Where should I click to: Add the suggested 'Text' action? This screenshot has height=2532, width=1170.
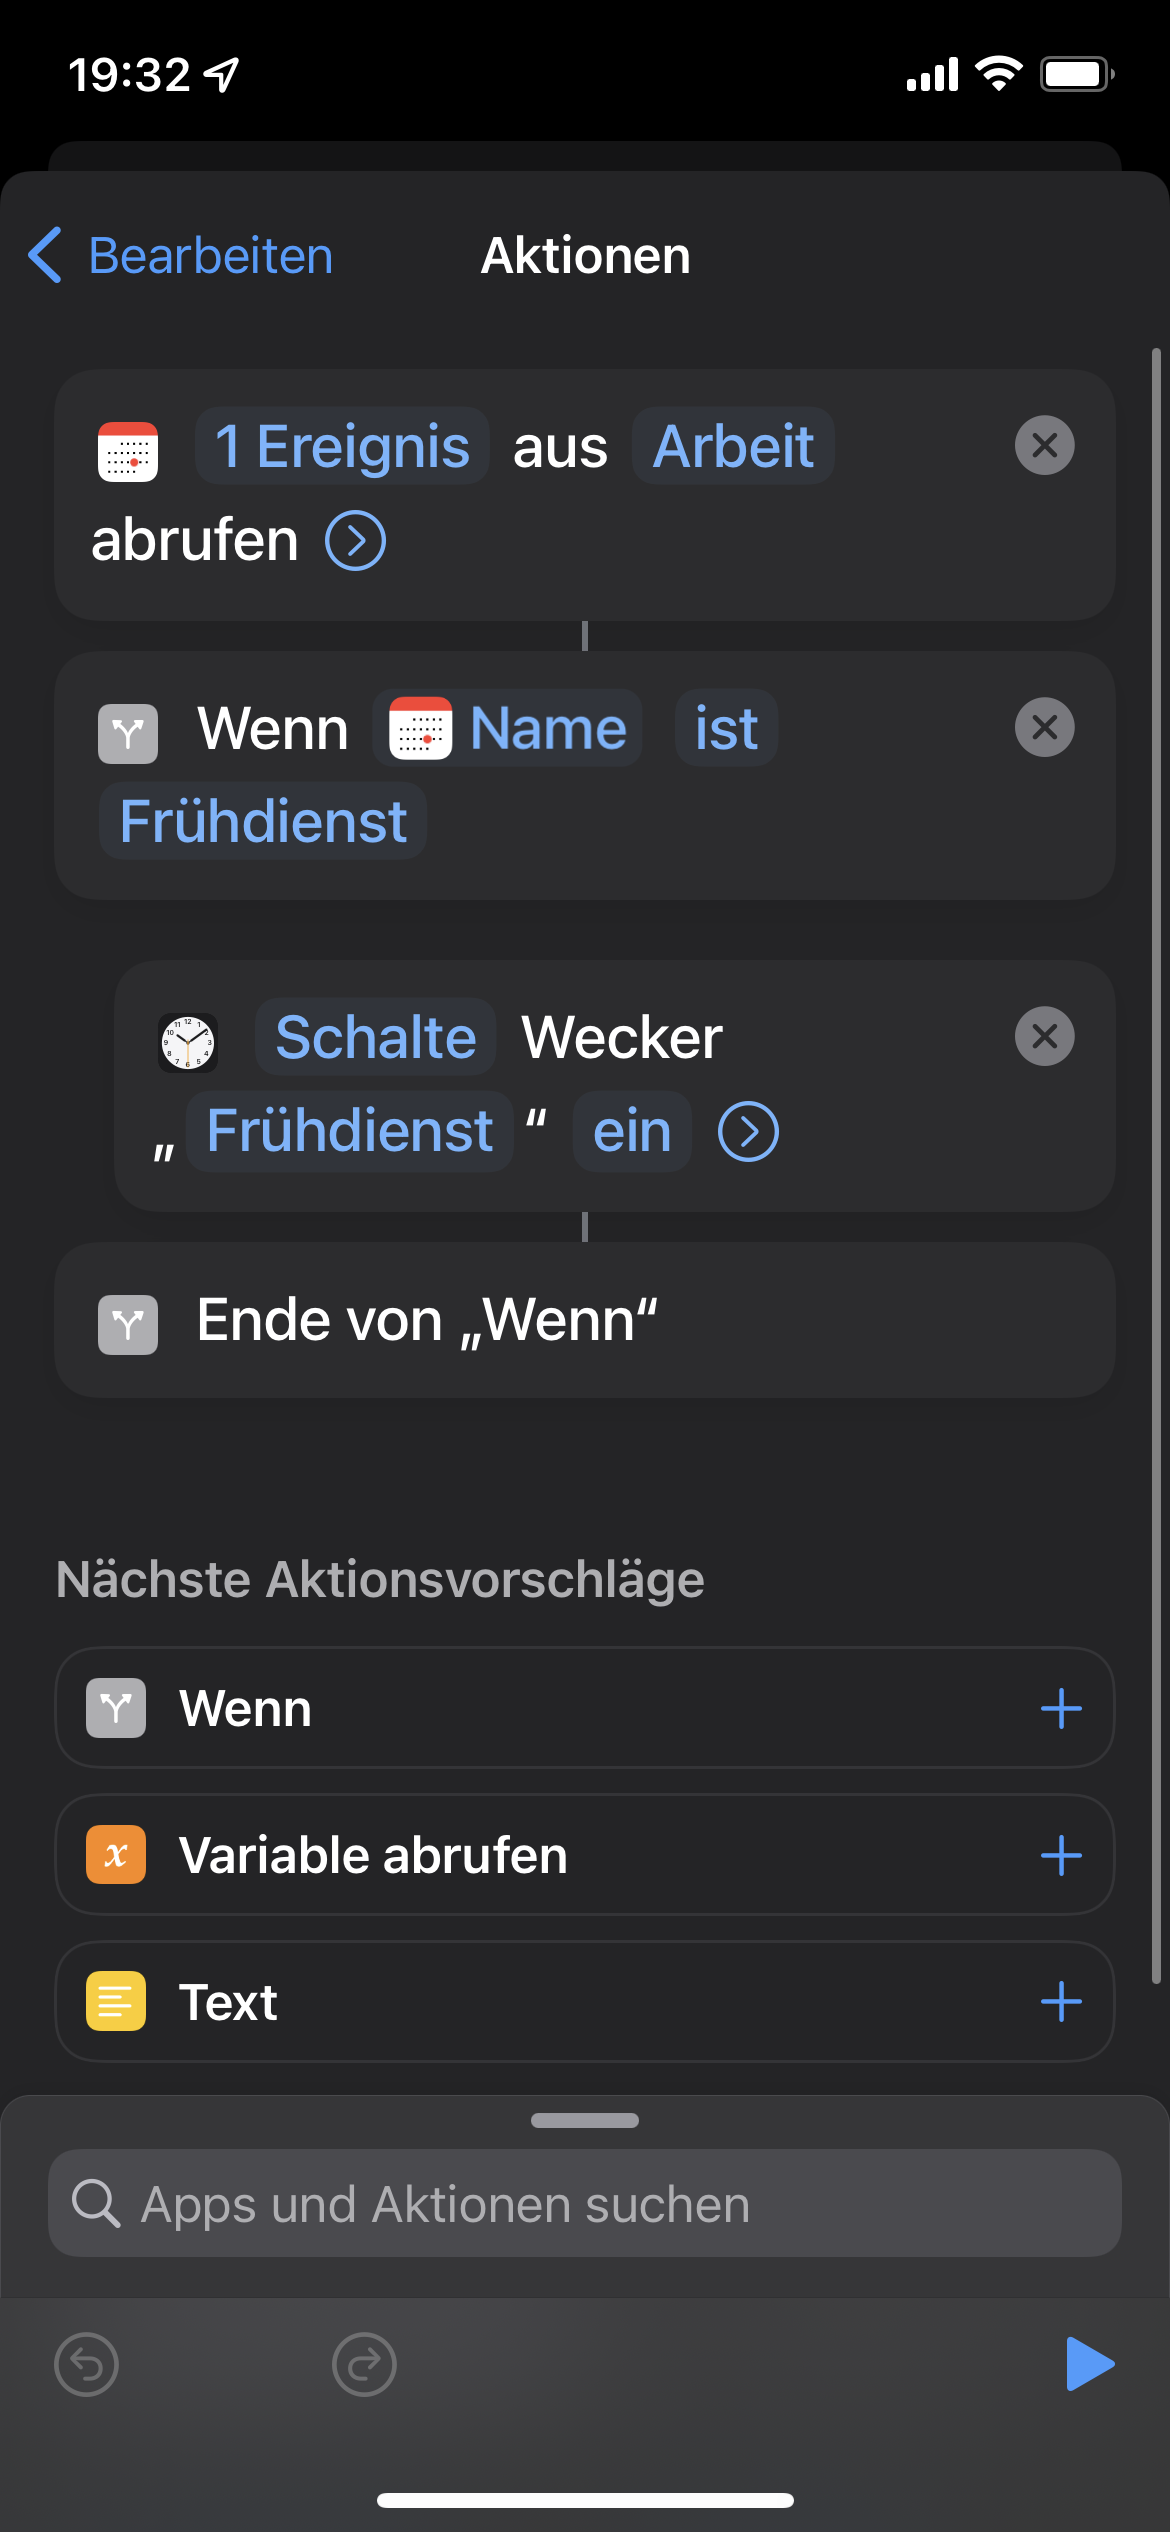tap(1060, 2002)
